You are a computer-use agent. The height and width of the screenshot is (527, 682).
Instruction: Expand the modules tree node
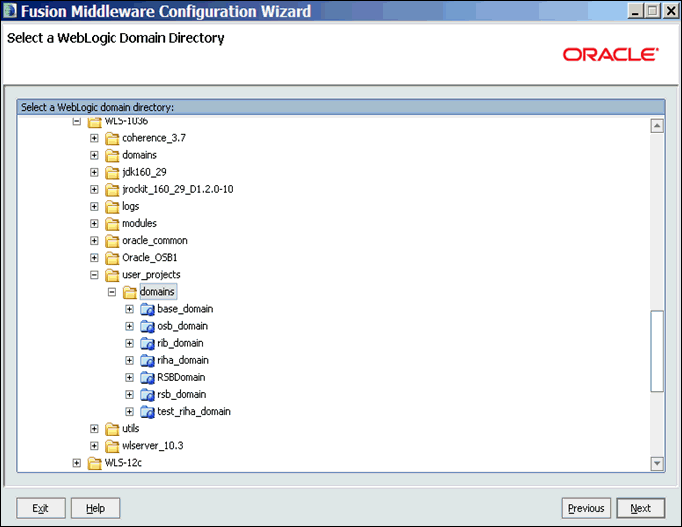click(94, 223)
